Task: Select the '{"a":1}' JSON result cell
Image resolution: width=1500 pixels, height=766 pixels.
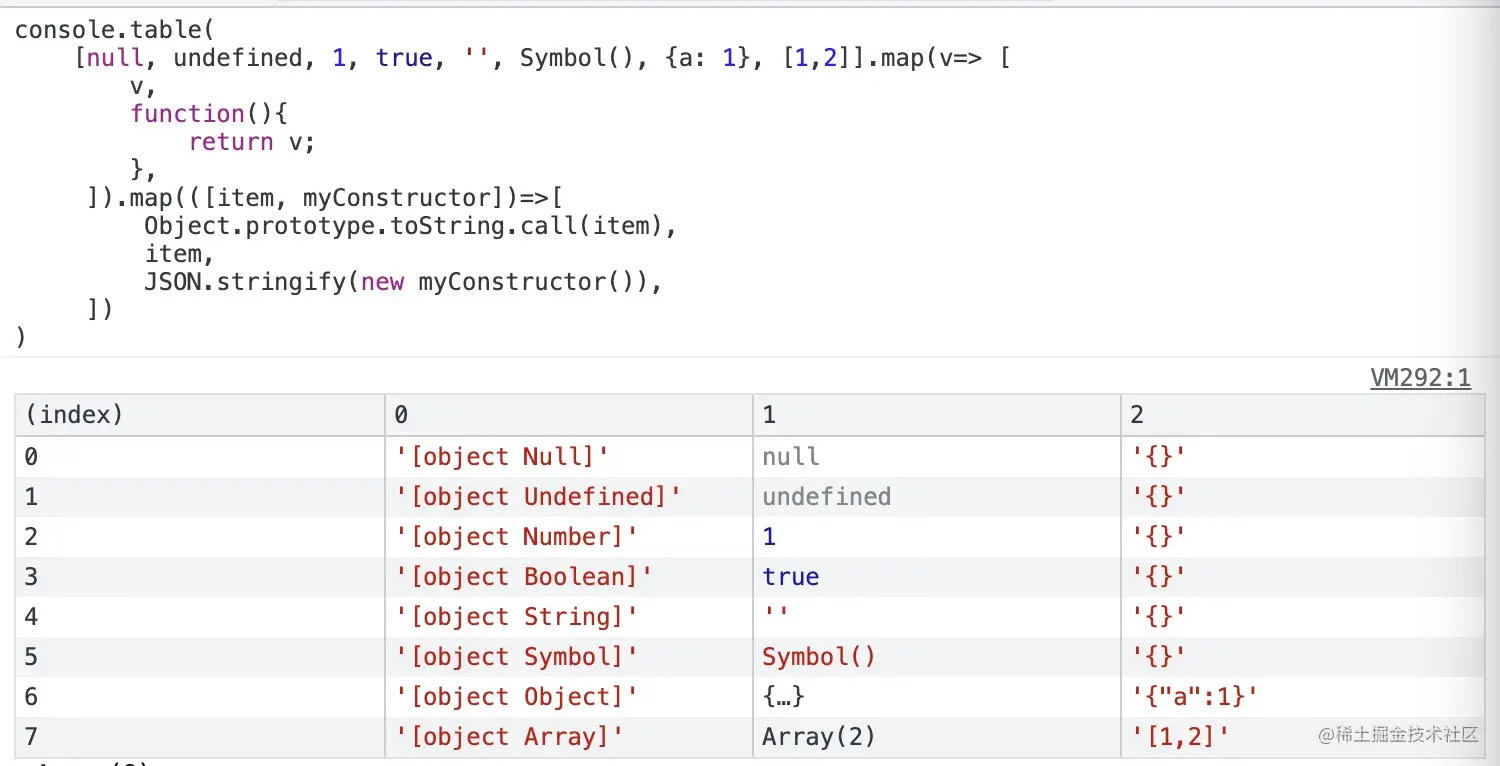Action: point(1195,697)
